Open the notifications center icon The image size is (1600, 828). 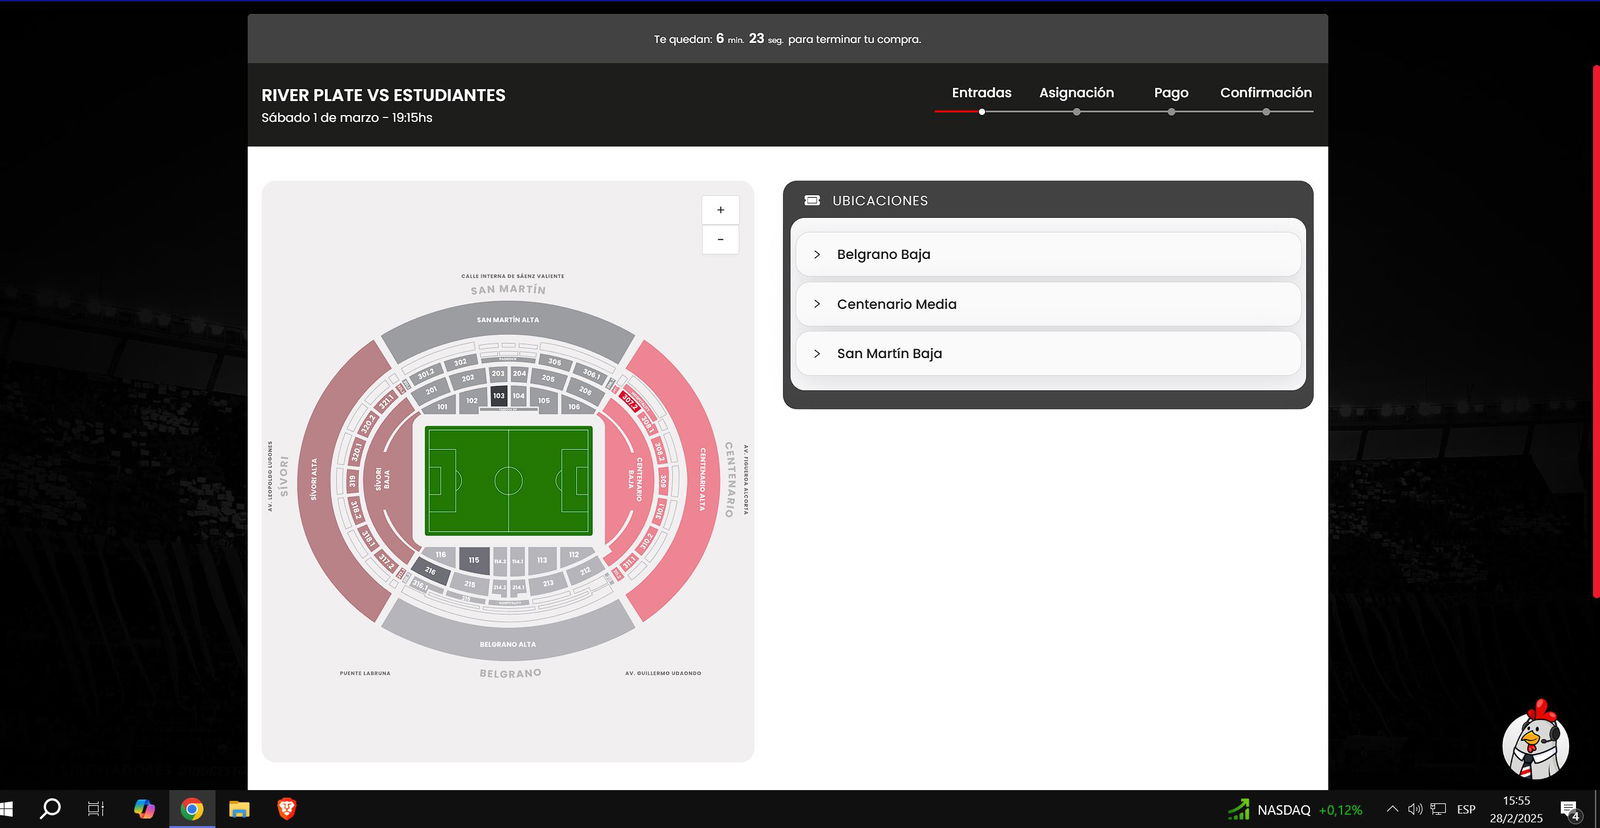pos(1570,810)
